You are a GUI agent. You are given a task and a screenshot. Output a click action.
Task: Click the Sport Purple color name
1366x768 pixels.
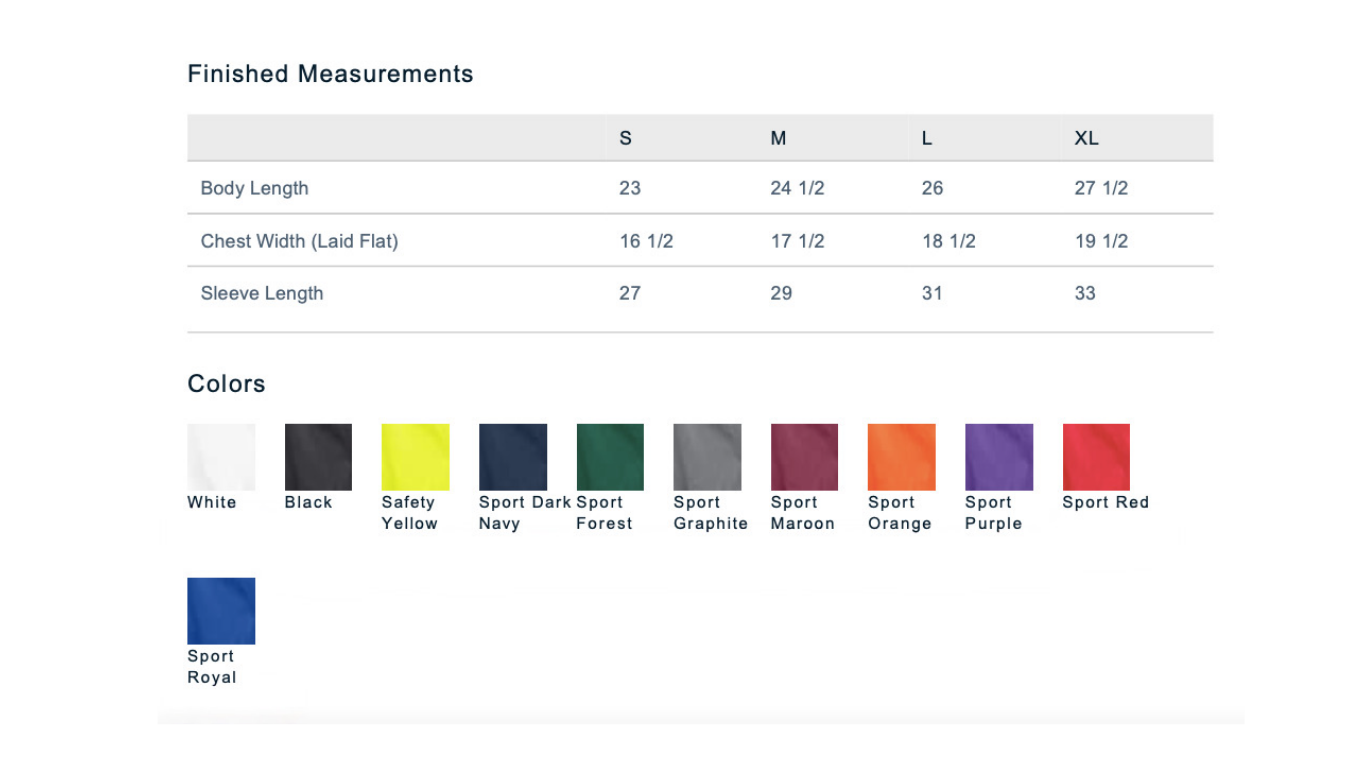(x=993, y=513)
